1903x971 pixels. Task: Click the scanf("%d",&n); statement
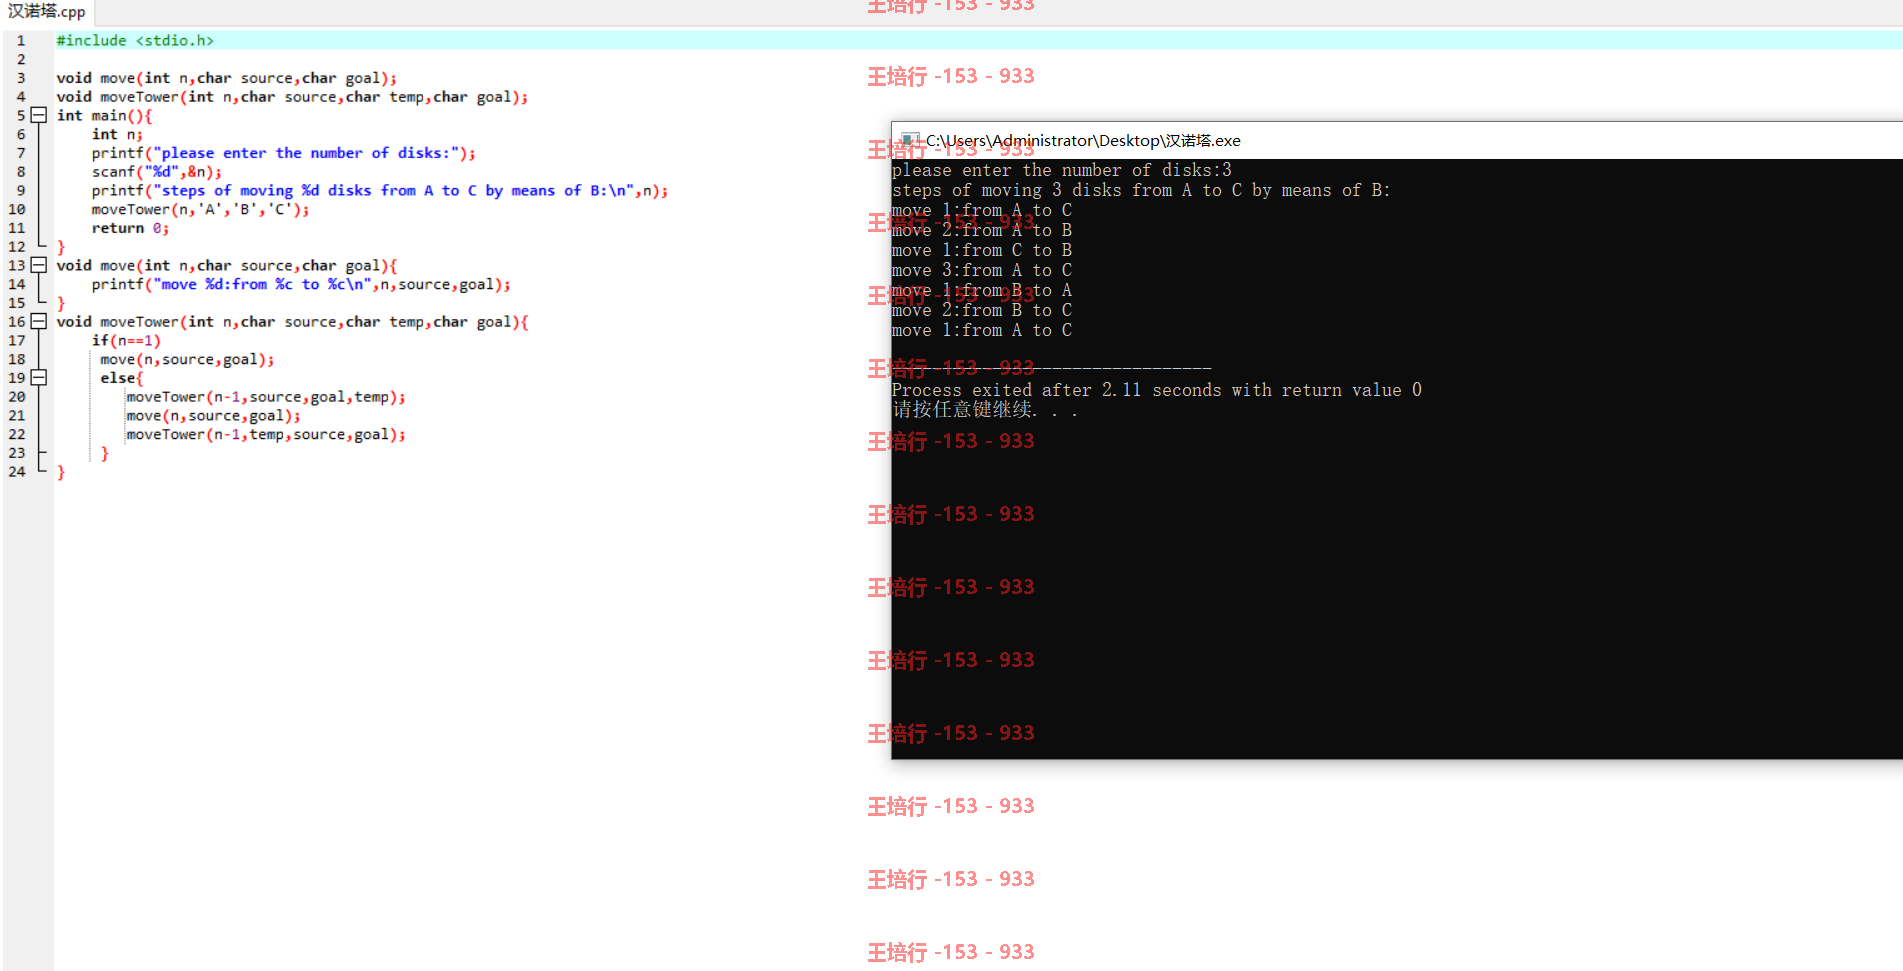click(x=157, y=171)
